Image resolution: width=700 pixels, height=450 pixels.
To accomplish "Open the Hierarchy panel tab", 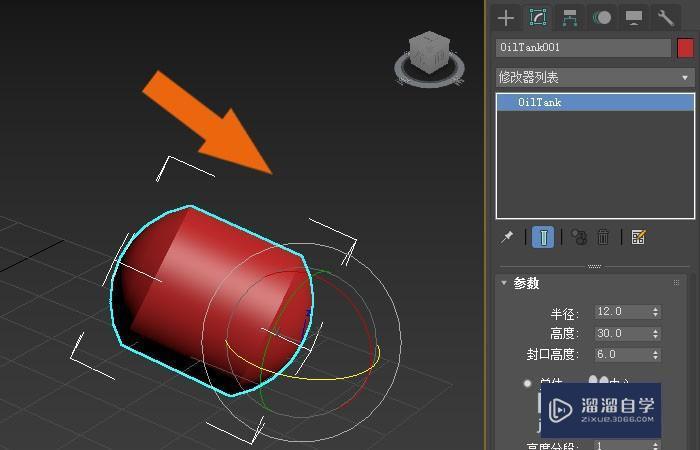I will pyautogui.click(x=570, y=18).
